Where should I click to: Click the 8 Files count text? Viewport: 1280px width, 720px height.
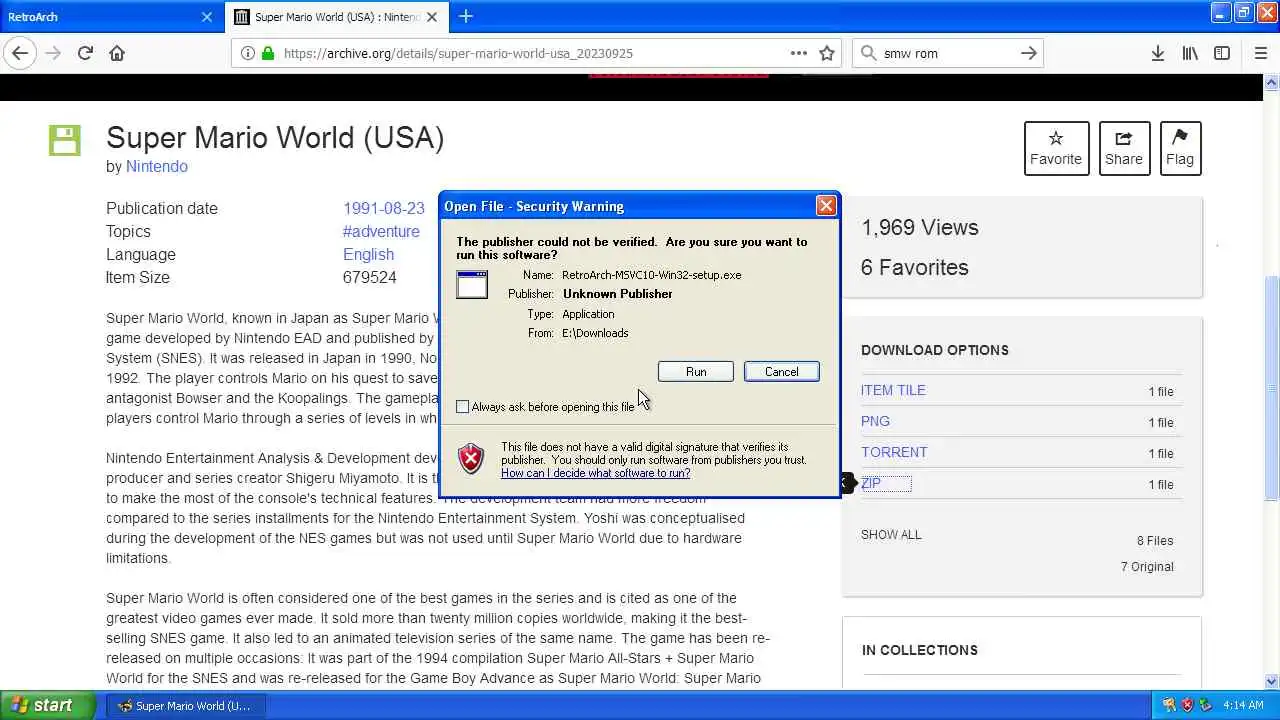[x=1155, y=541]
